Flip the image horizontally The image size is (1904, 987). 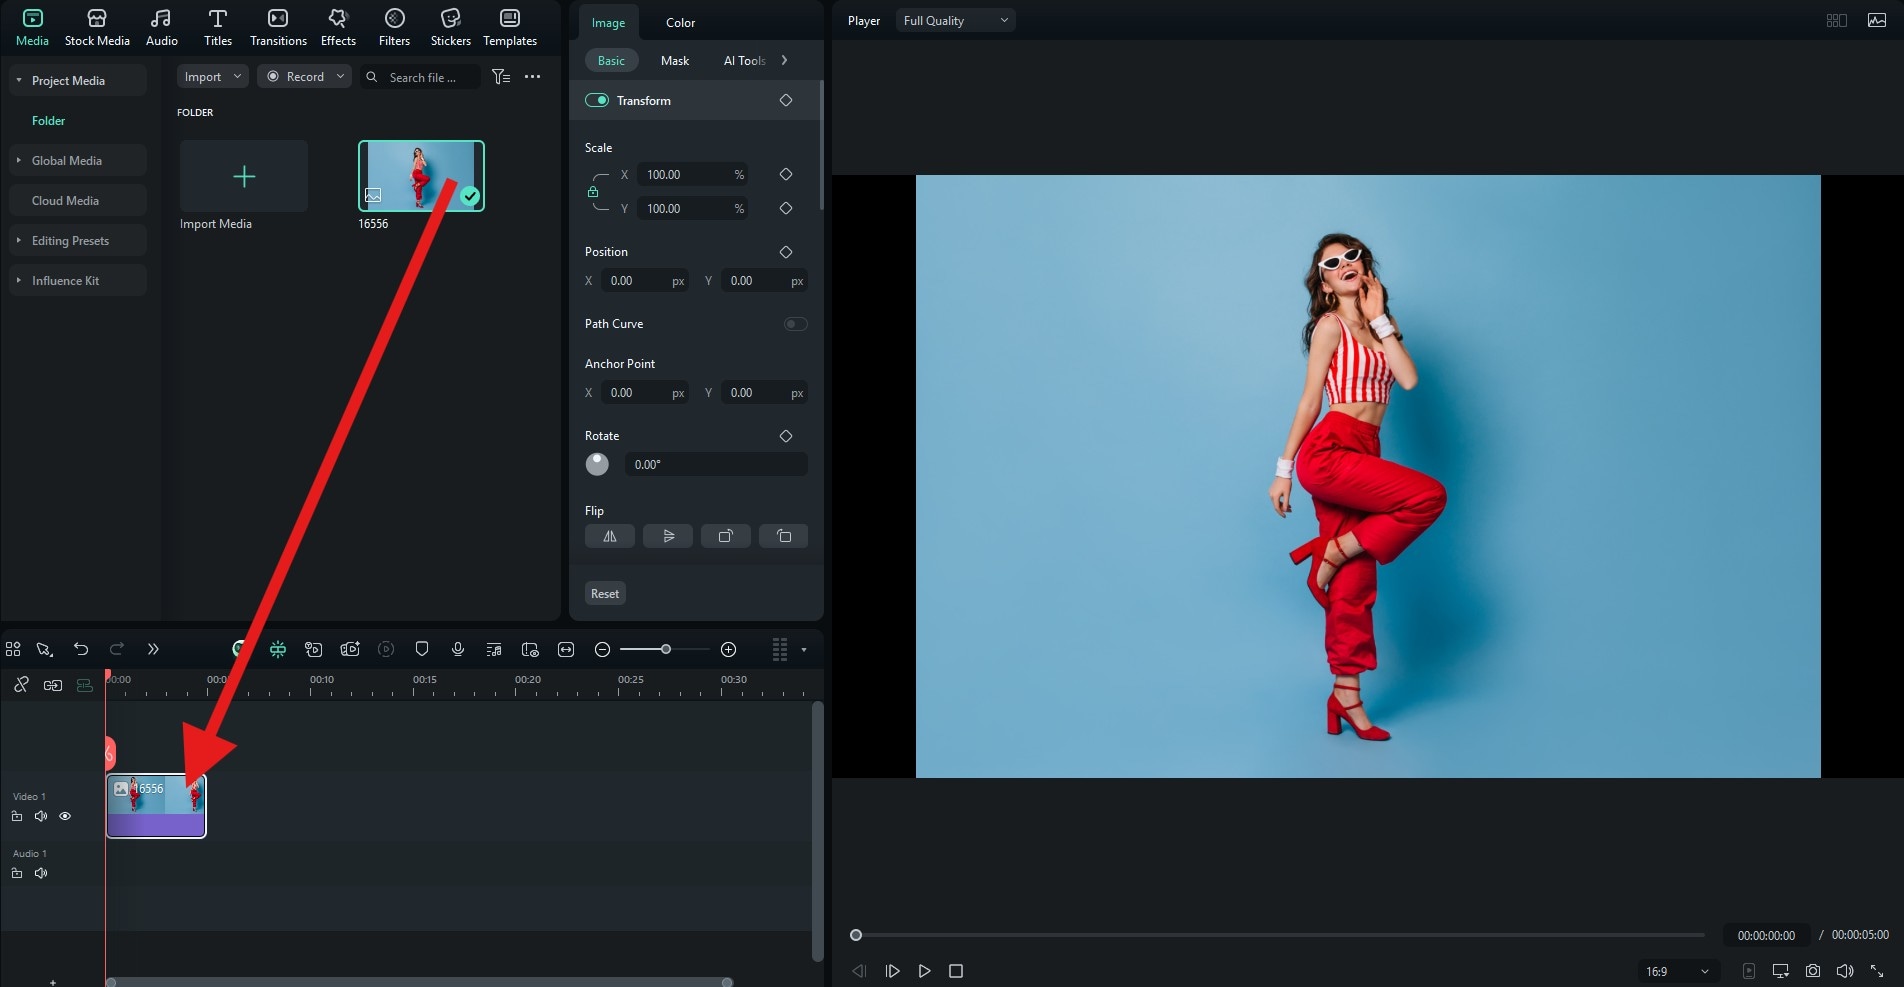[x=609, y=536]
